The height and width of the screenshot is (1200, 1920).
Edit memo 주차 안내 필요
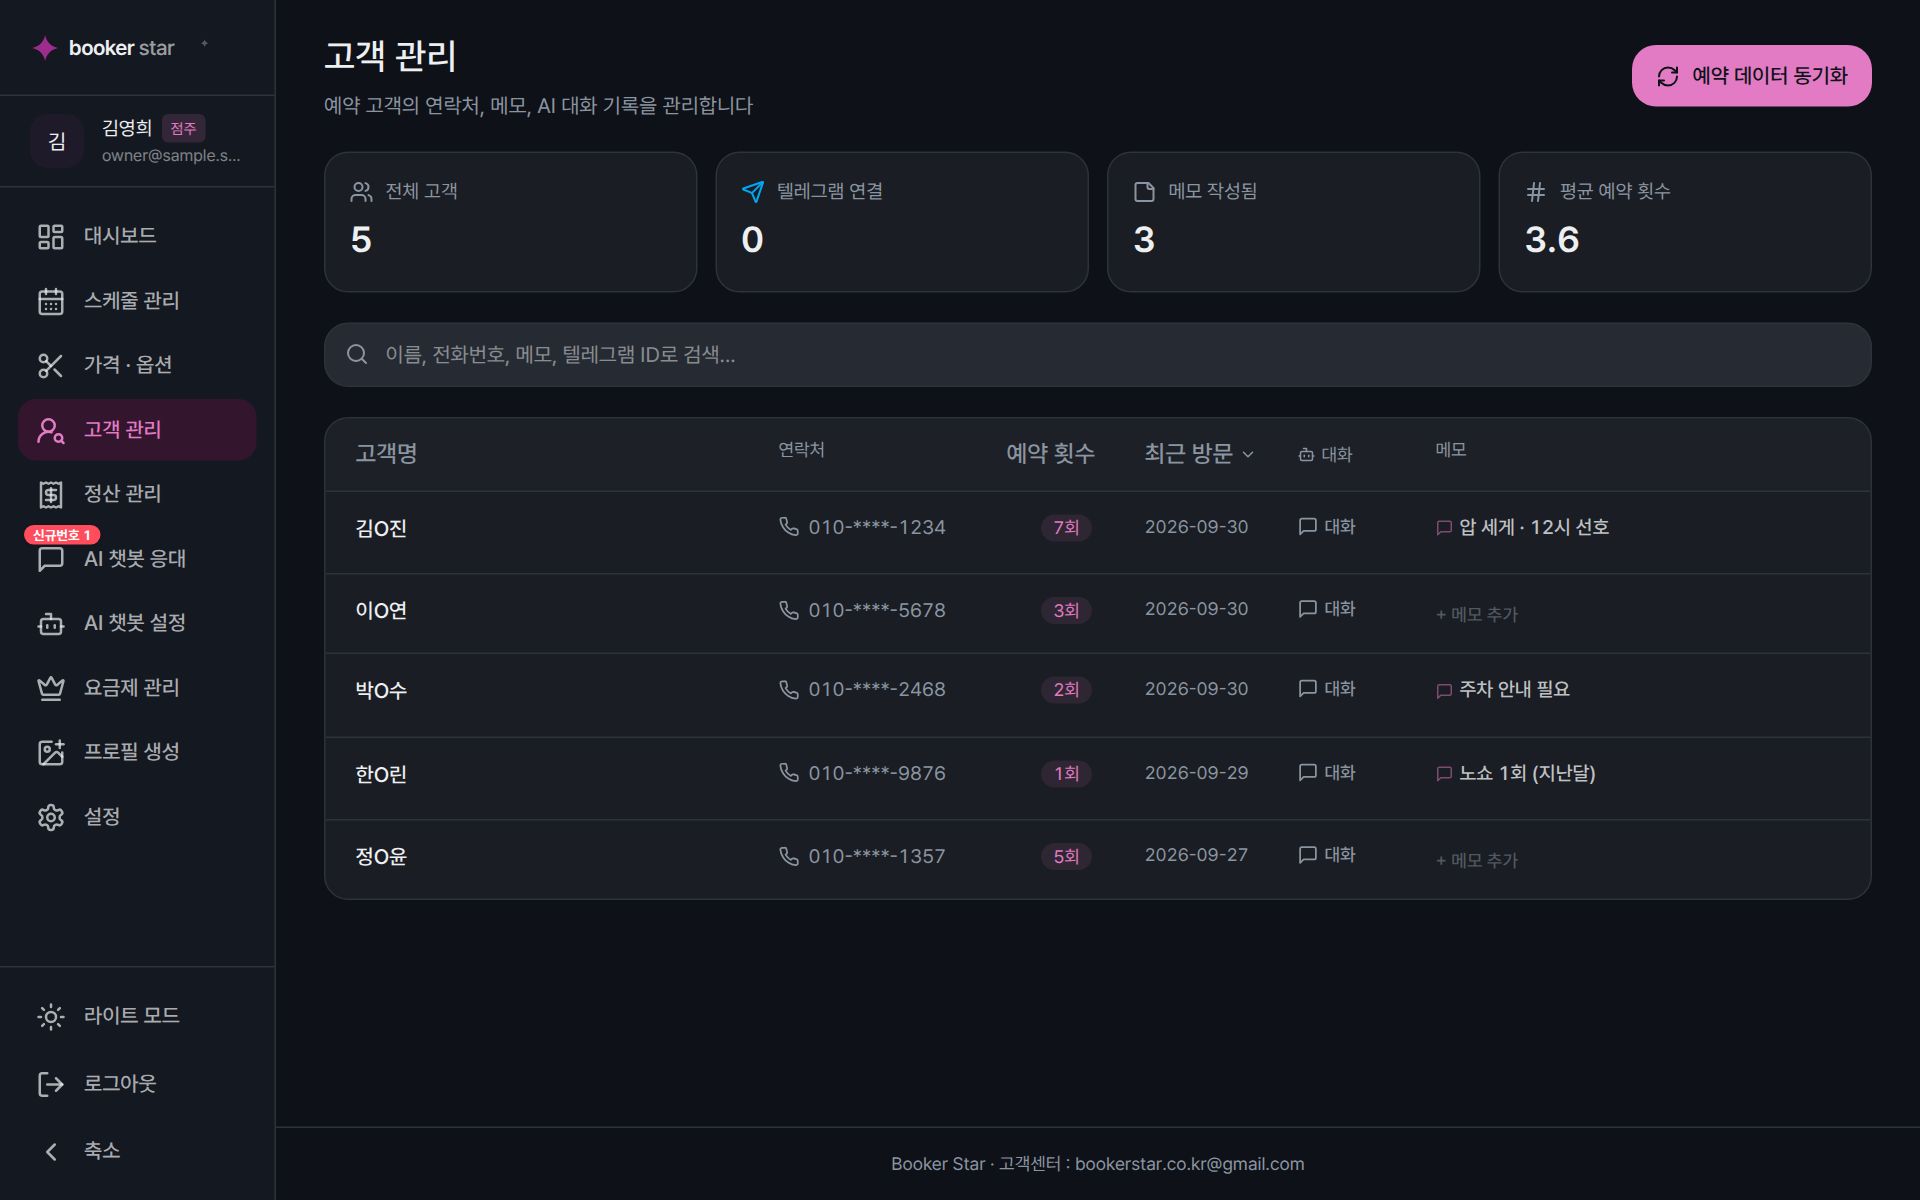click(x=1503, y=689)
